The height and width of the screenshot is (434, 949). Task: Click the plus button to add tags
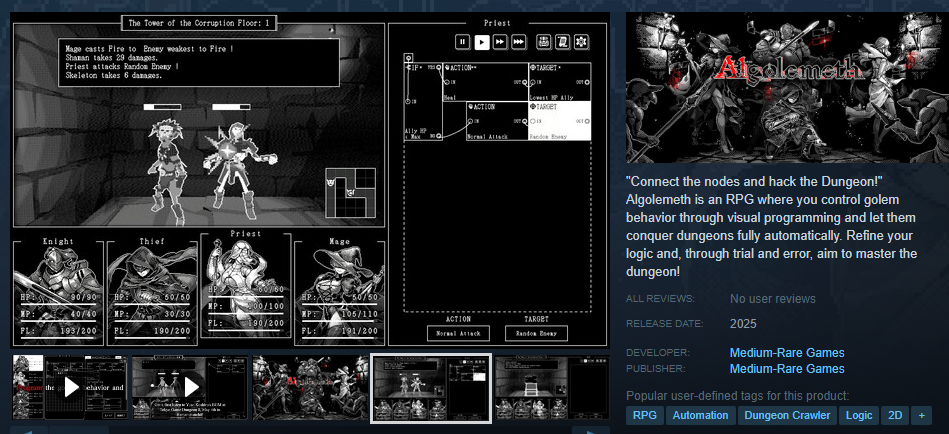pos(921,415)
